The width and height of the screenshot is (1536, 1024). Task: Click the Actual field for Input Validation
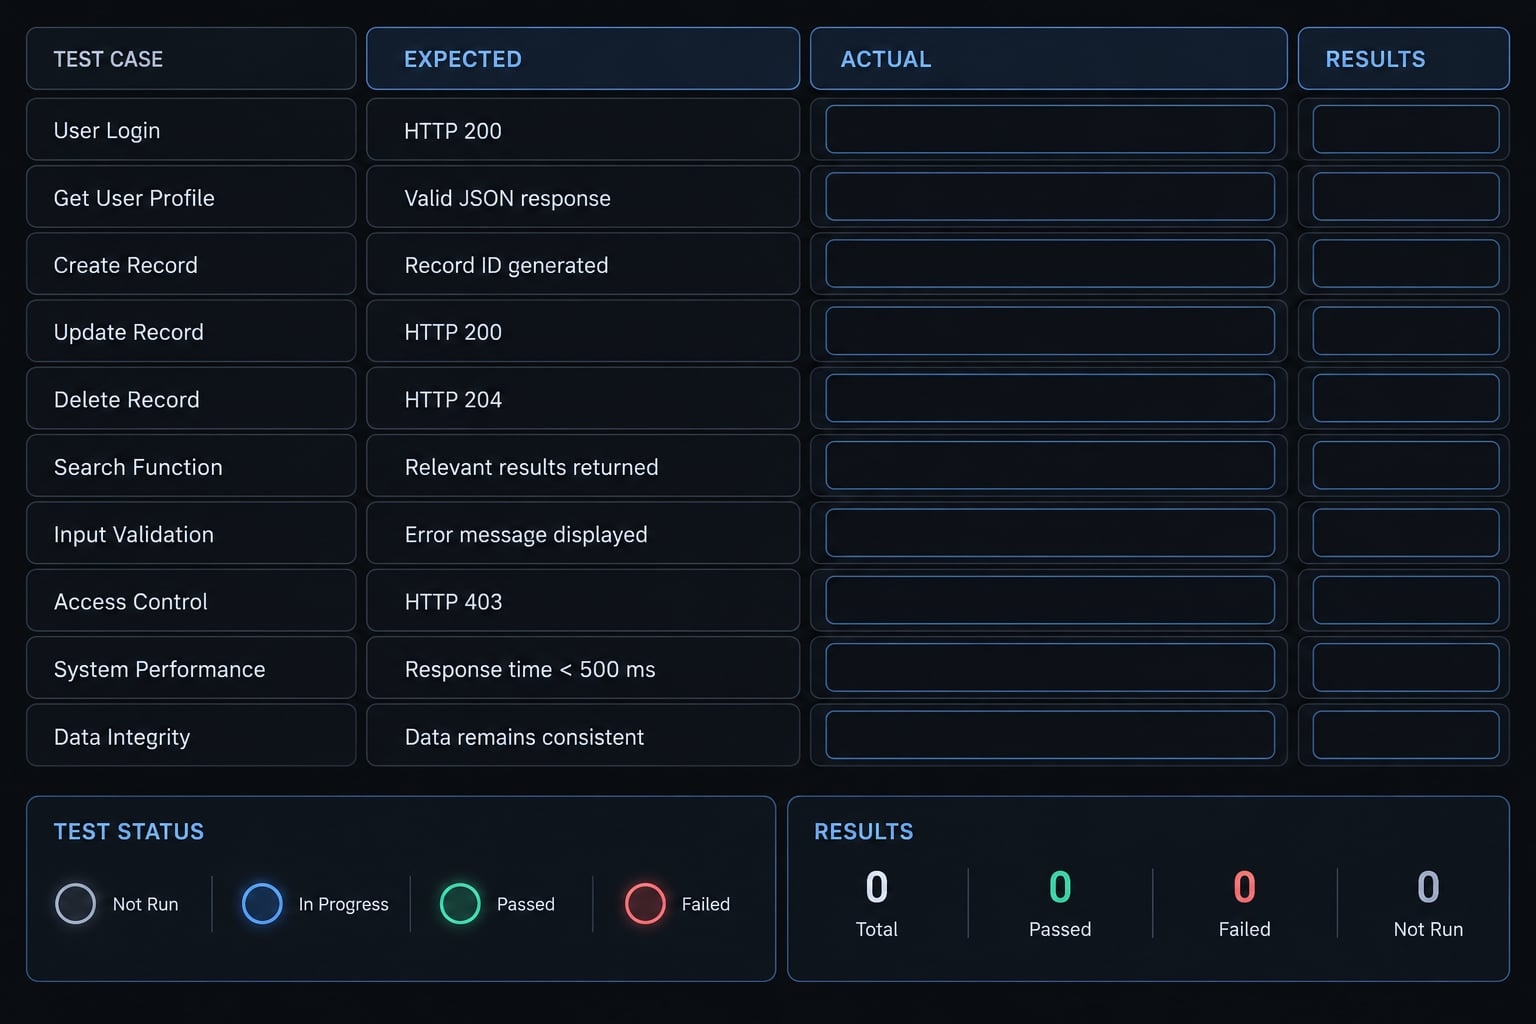click(1050, 532)
